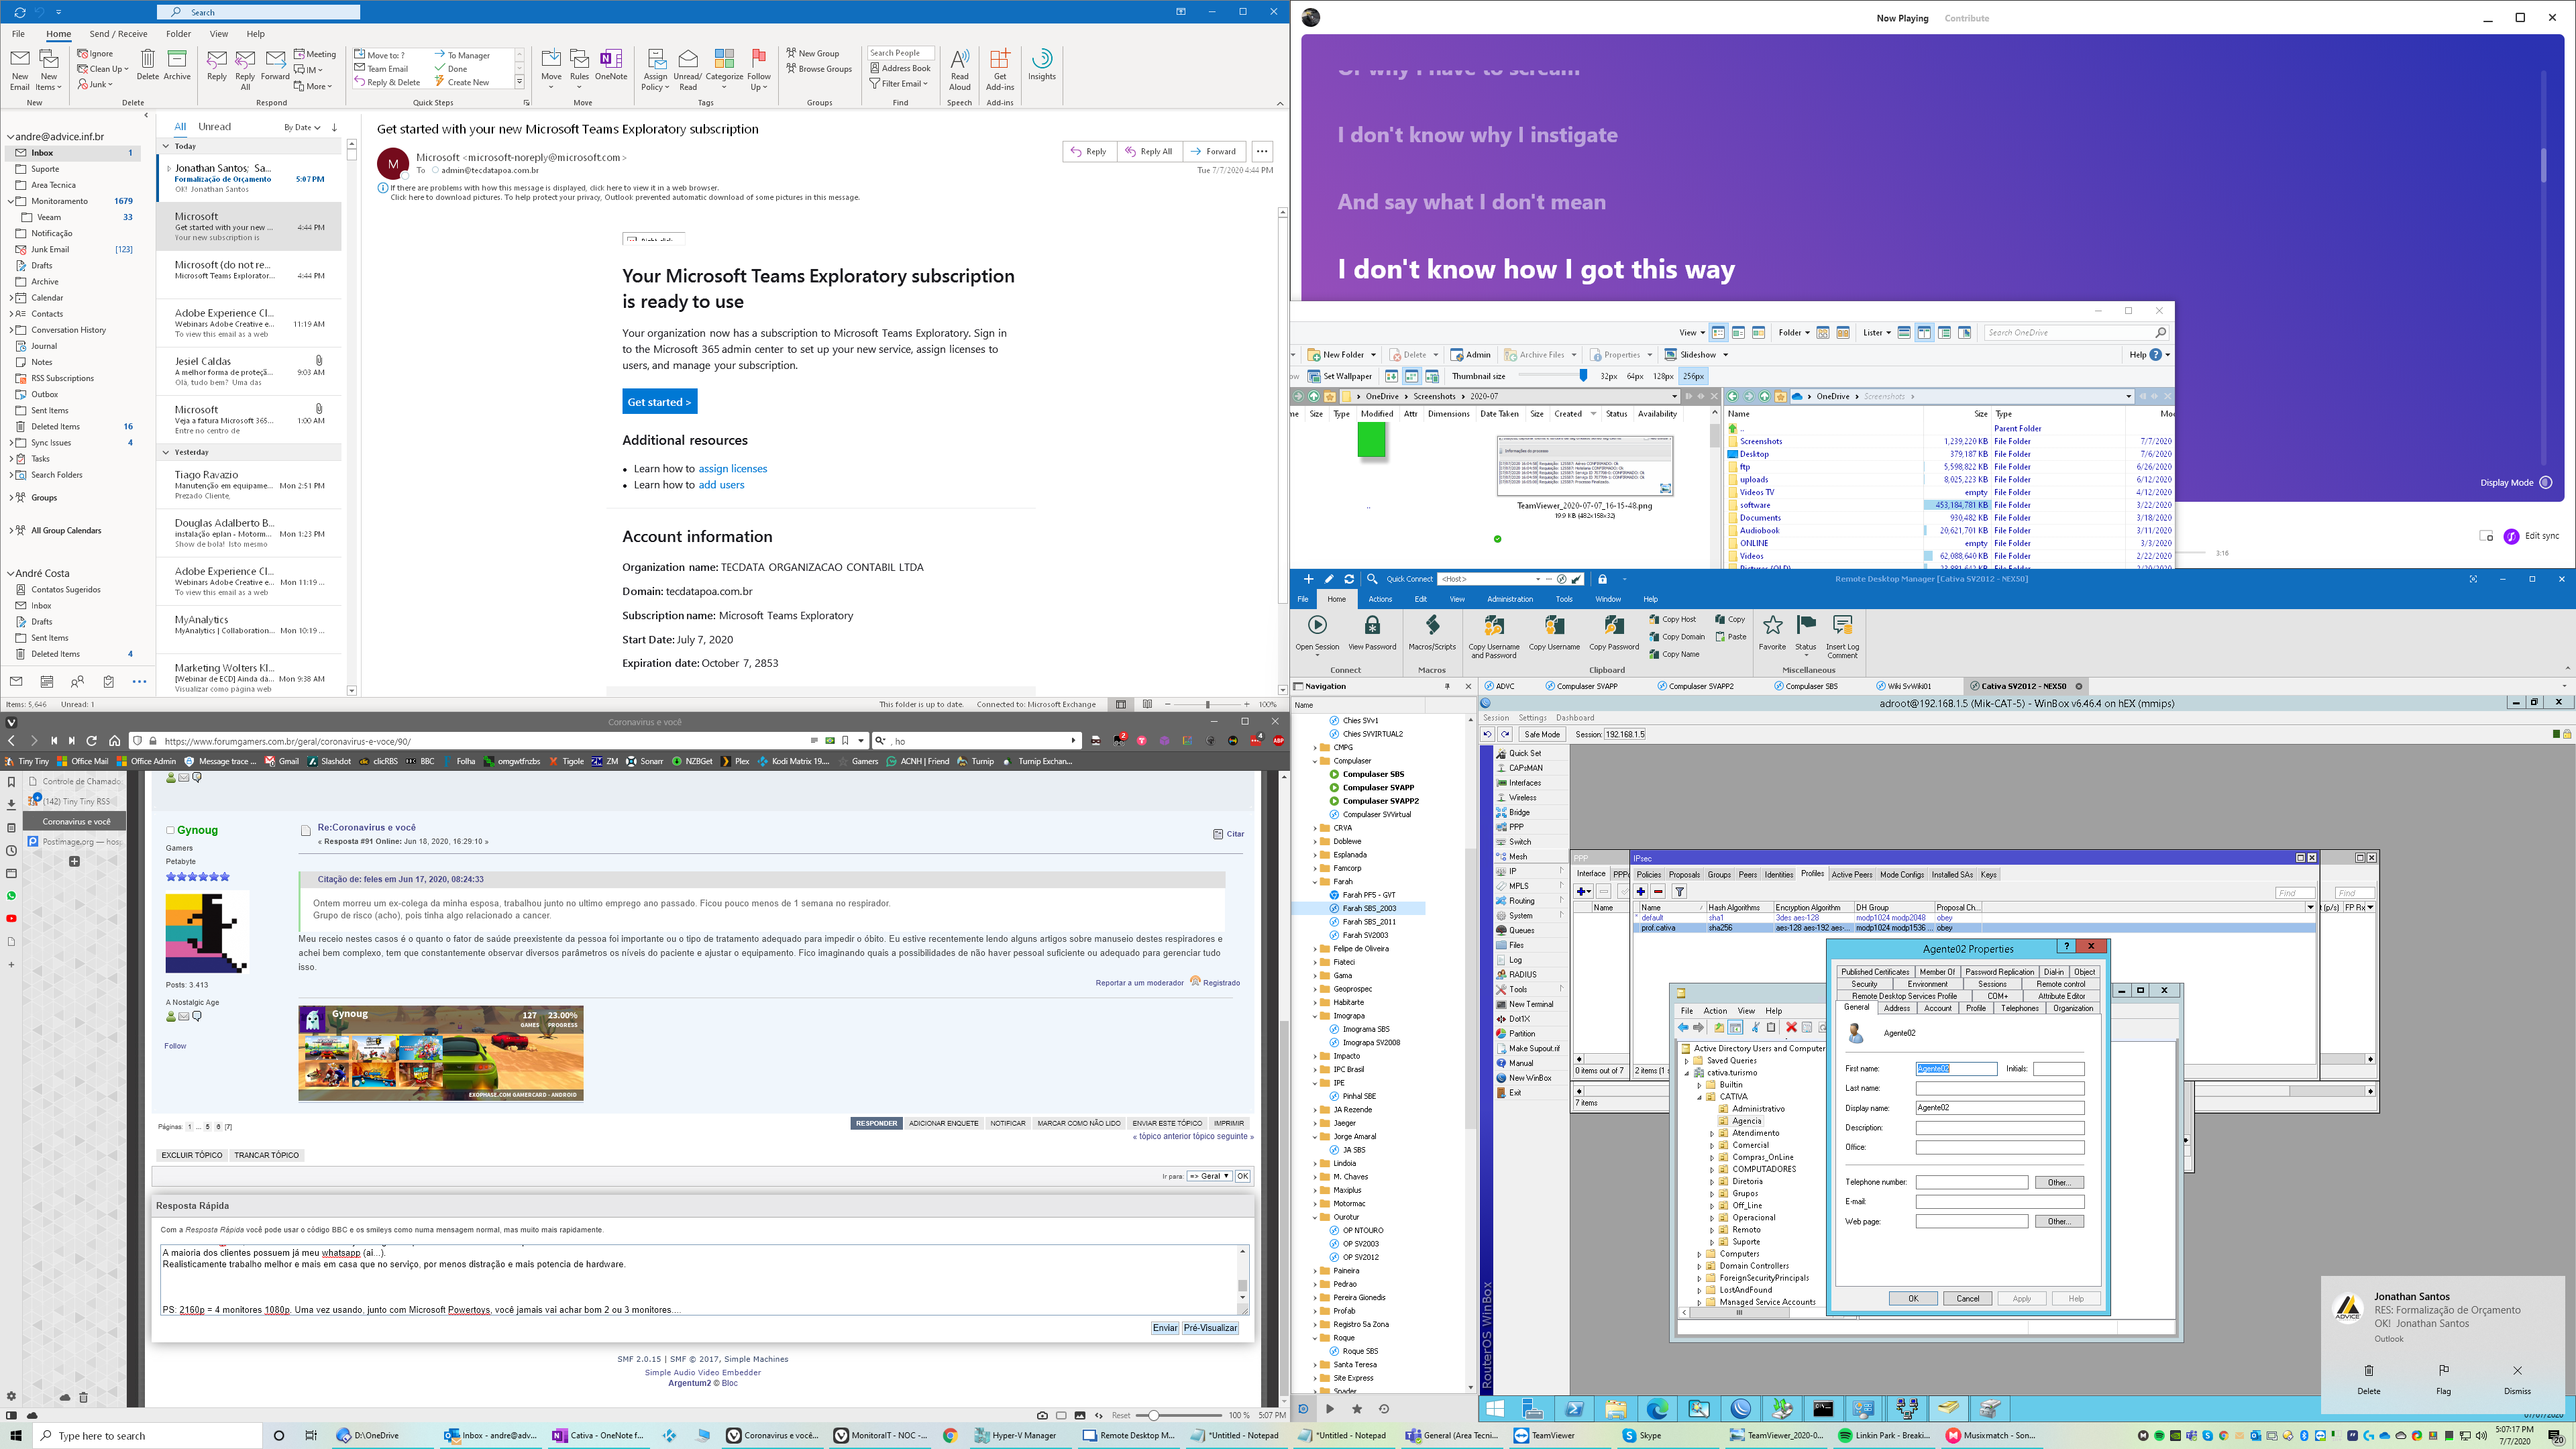Click First name field in Agente02 Properties
Viewport: 2576px width, 1449px height.
pyautogui.click(x=1956, y=1069)
